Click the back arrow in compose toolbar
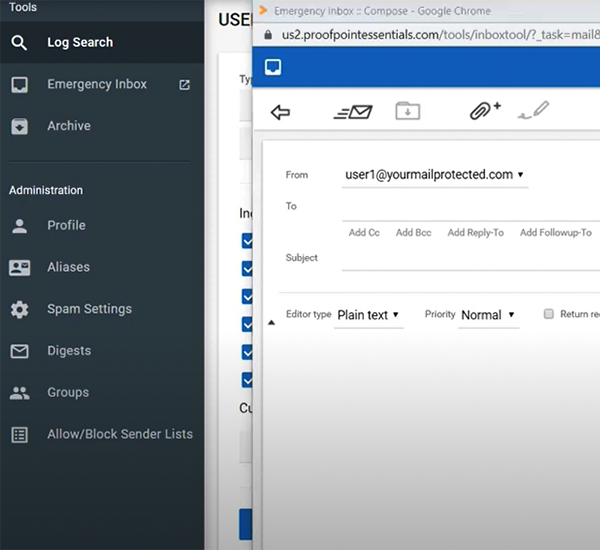 pos(280,112)
